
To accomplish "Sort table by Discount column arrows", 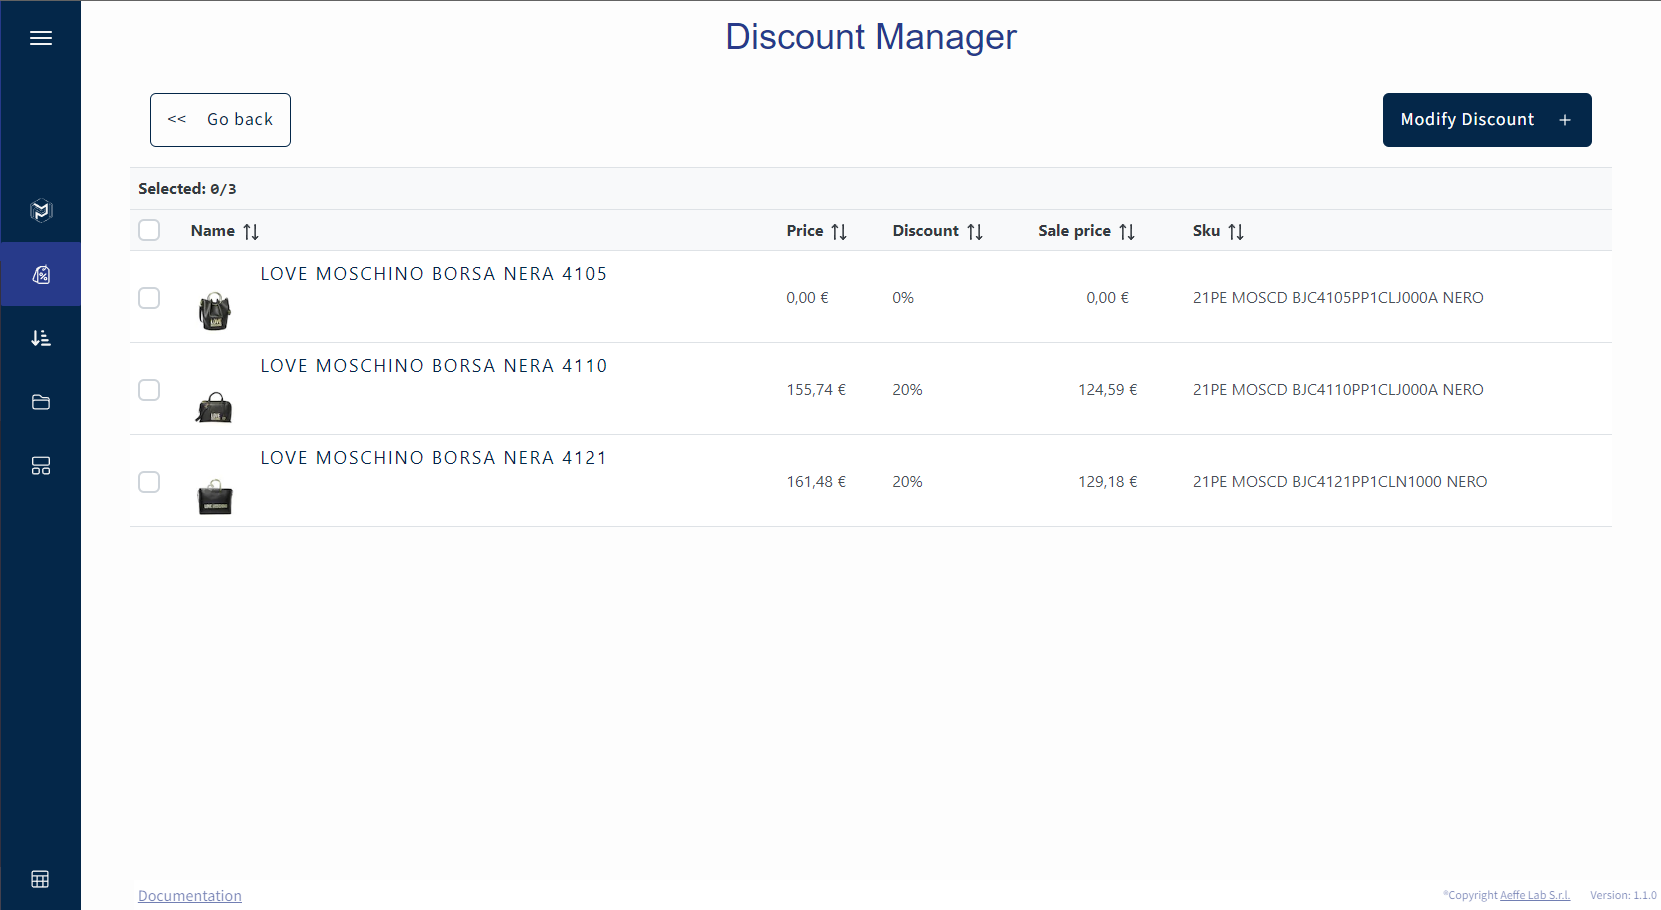I will pyautogui.click(x=975, y=231).
